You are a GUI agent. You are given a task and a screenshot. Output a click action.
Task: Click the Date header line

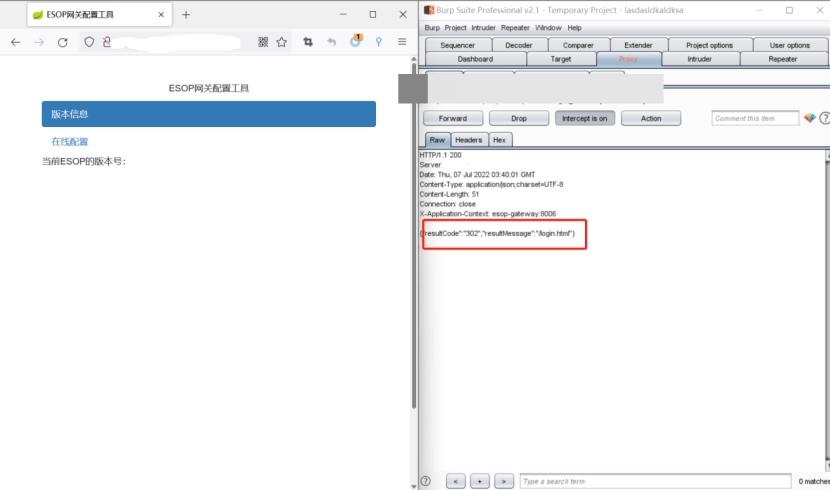(x=477, y=175)
